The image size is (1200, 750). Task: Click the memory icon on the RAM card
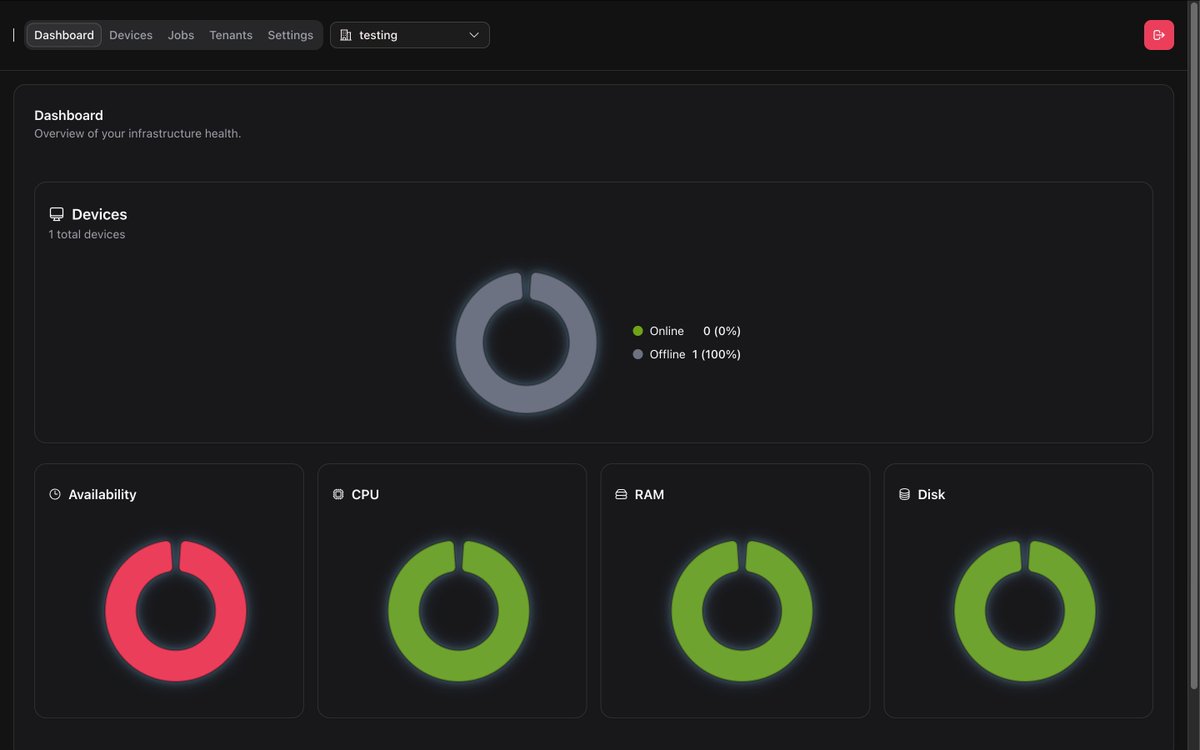[x=621, y=493]
